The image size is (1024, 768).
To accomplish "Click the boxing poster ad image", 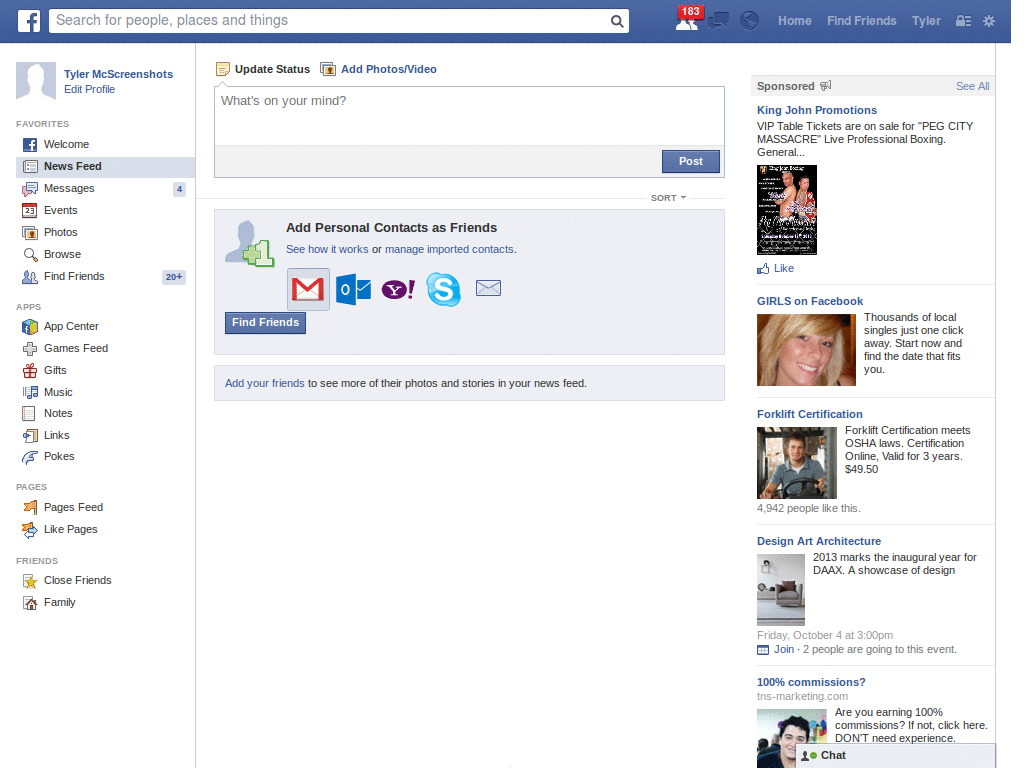I will [x=786, y=210].
